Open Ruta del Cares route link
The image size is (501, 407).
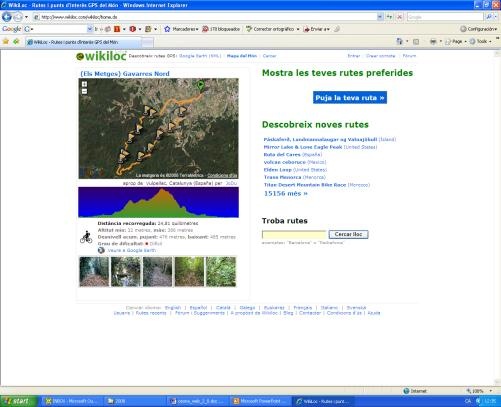282,155
